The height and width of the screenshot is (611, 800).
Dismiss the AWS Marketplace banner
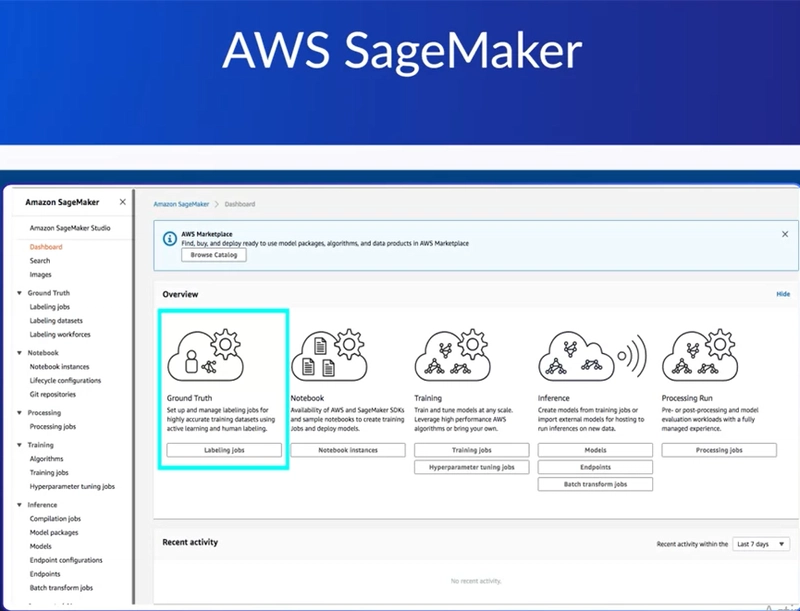tap(785, 234)
